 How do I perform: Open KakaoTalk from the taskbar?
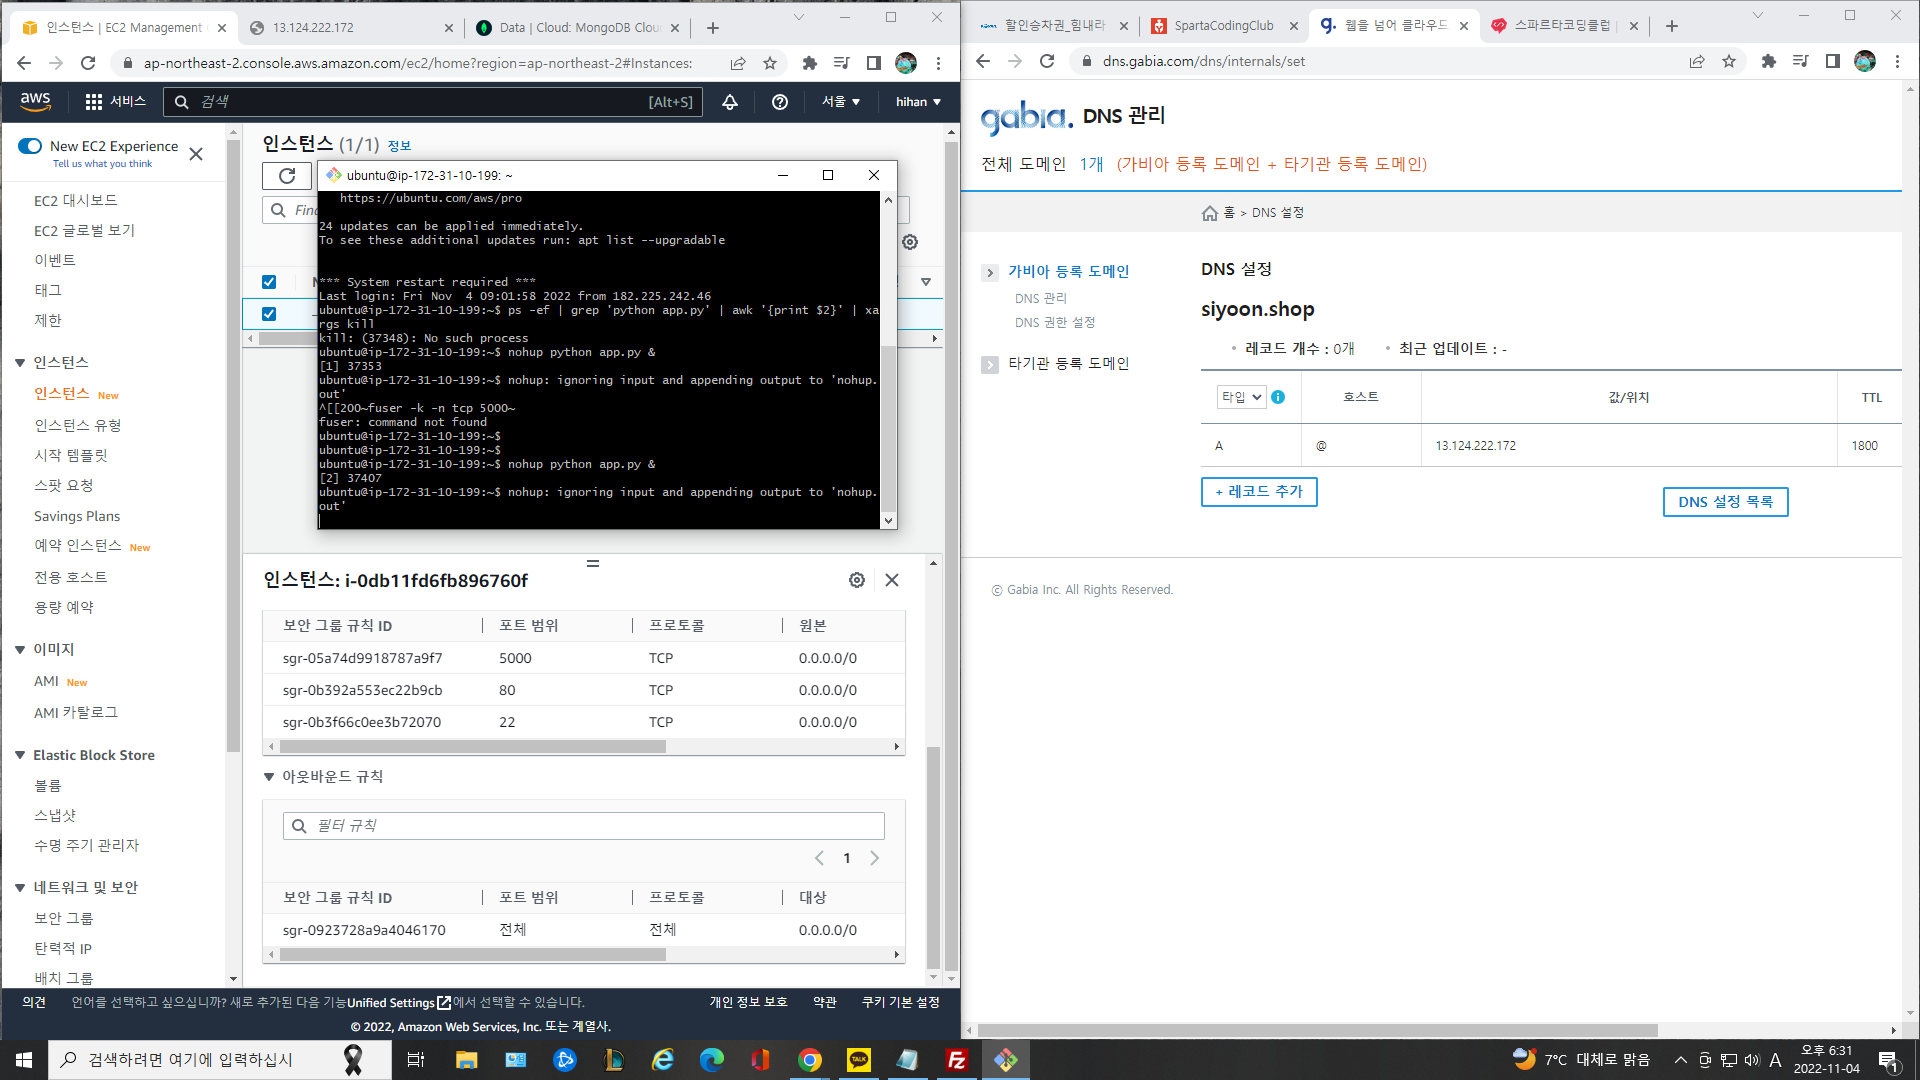tap(859, 1060)
